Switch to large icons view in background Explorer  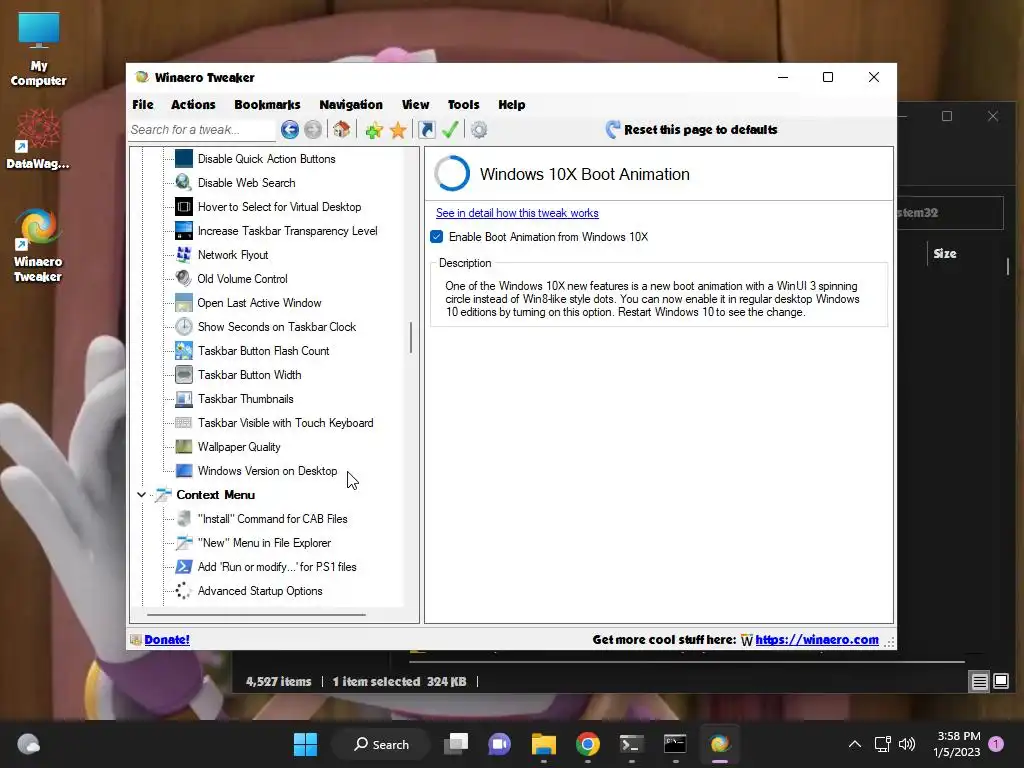1001,681
